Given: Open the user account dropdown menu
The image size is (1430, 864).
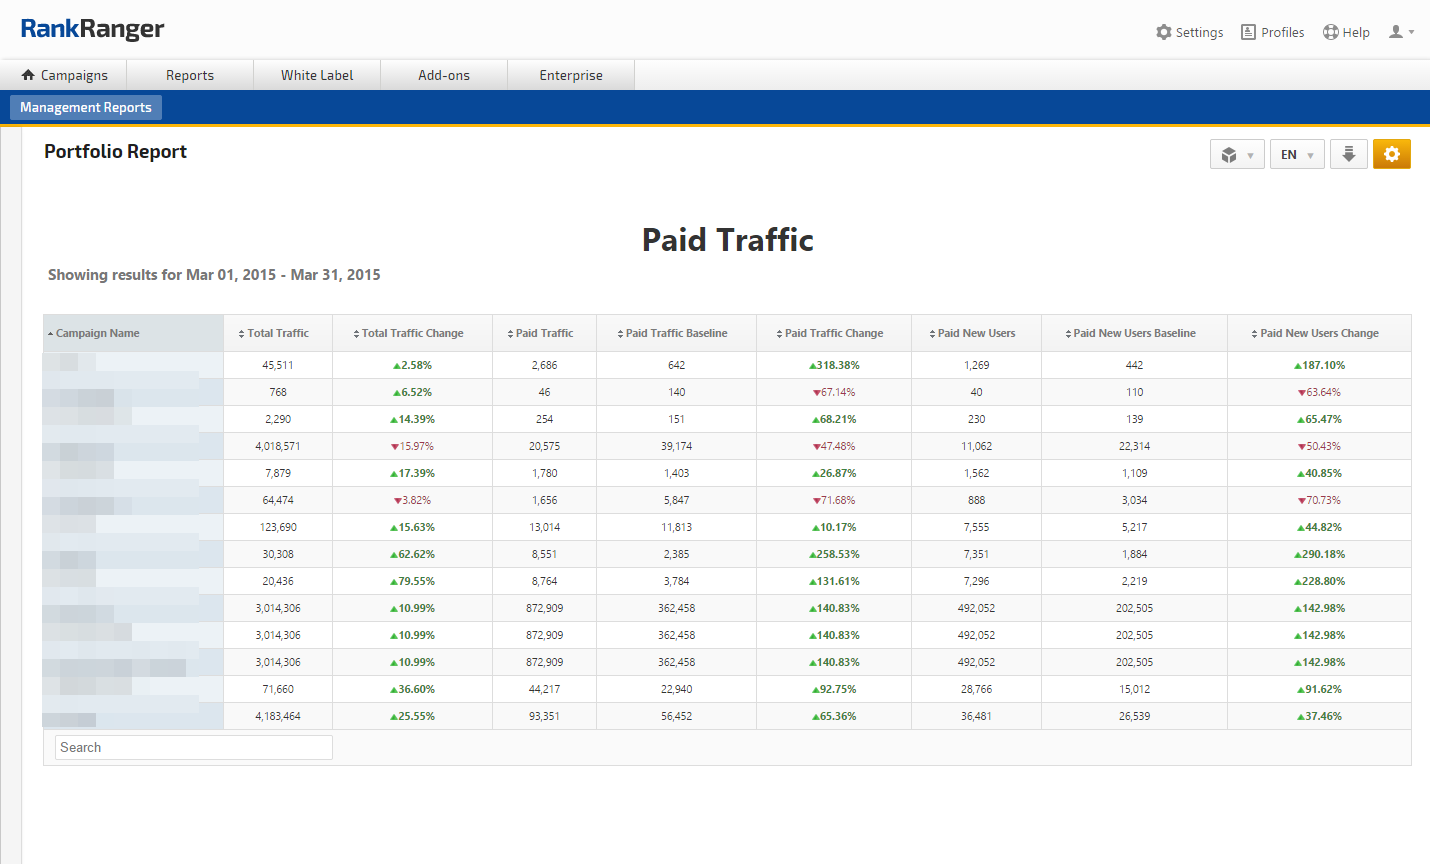Looking at the screenshot, I should [1401, 32].
